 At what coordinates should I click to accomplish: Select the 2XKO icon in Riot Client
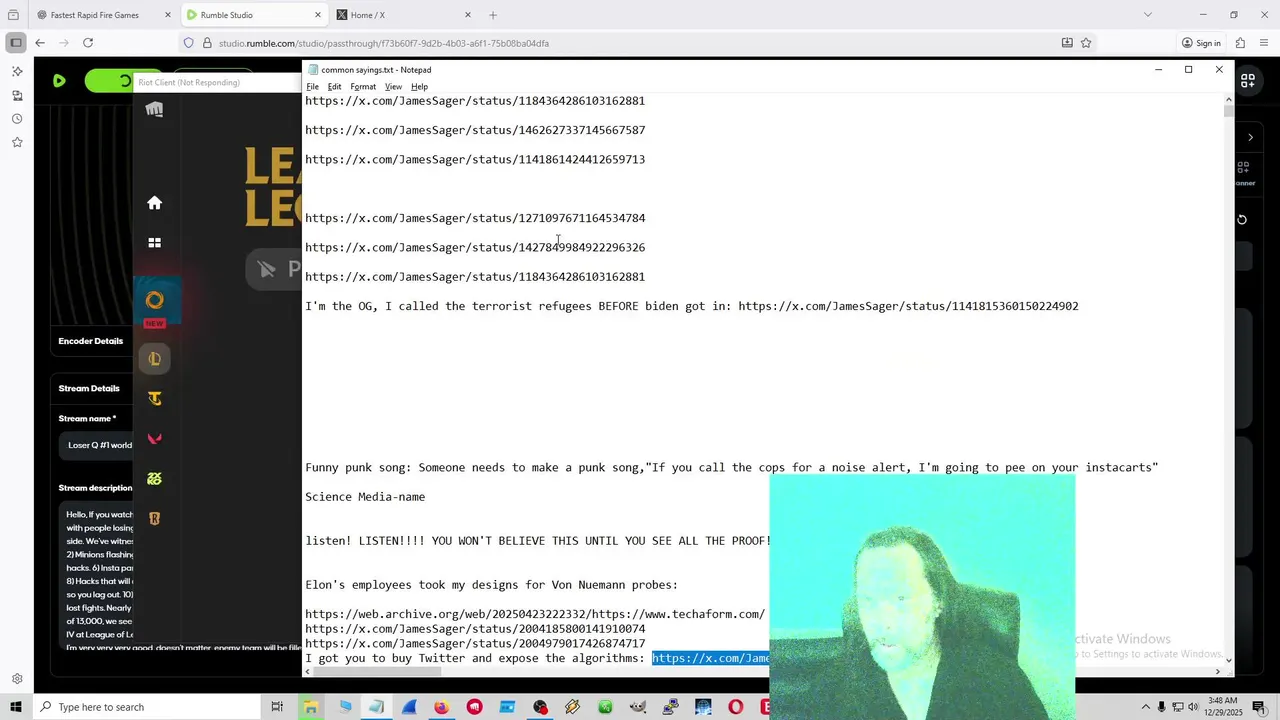pyautogui.click(x=154, y=479)
